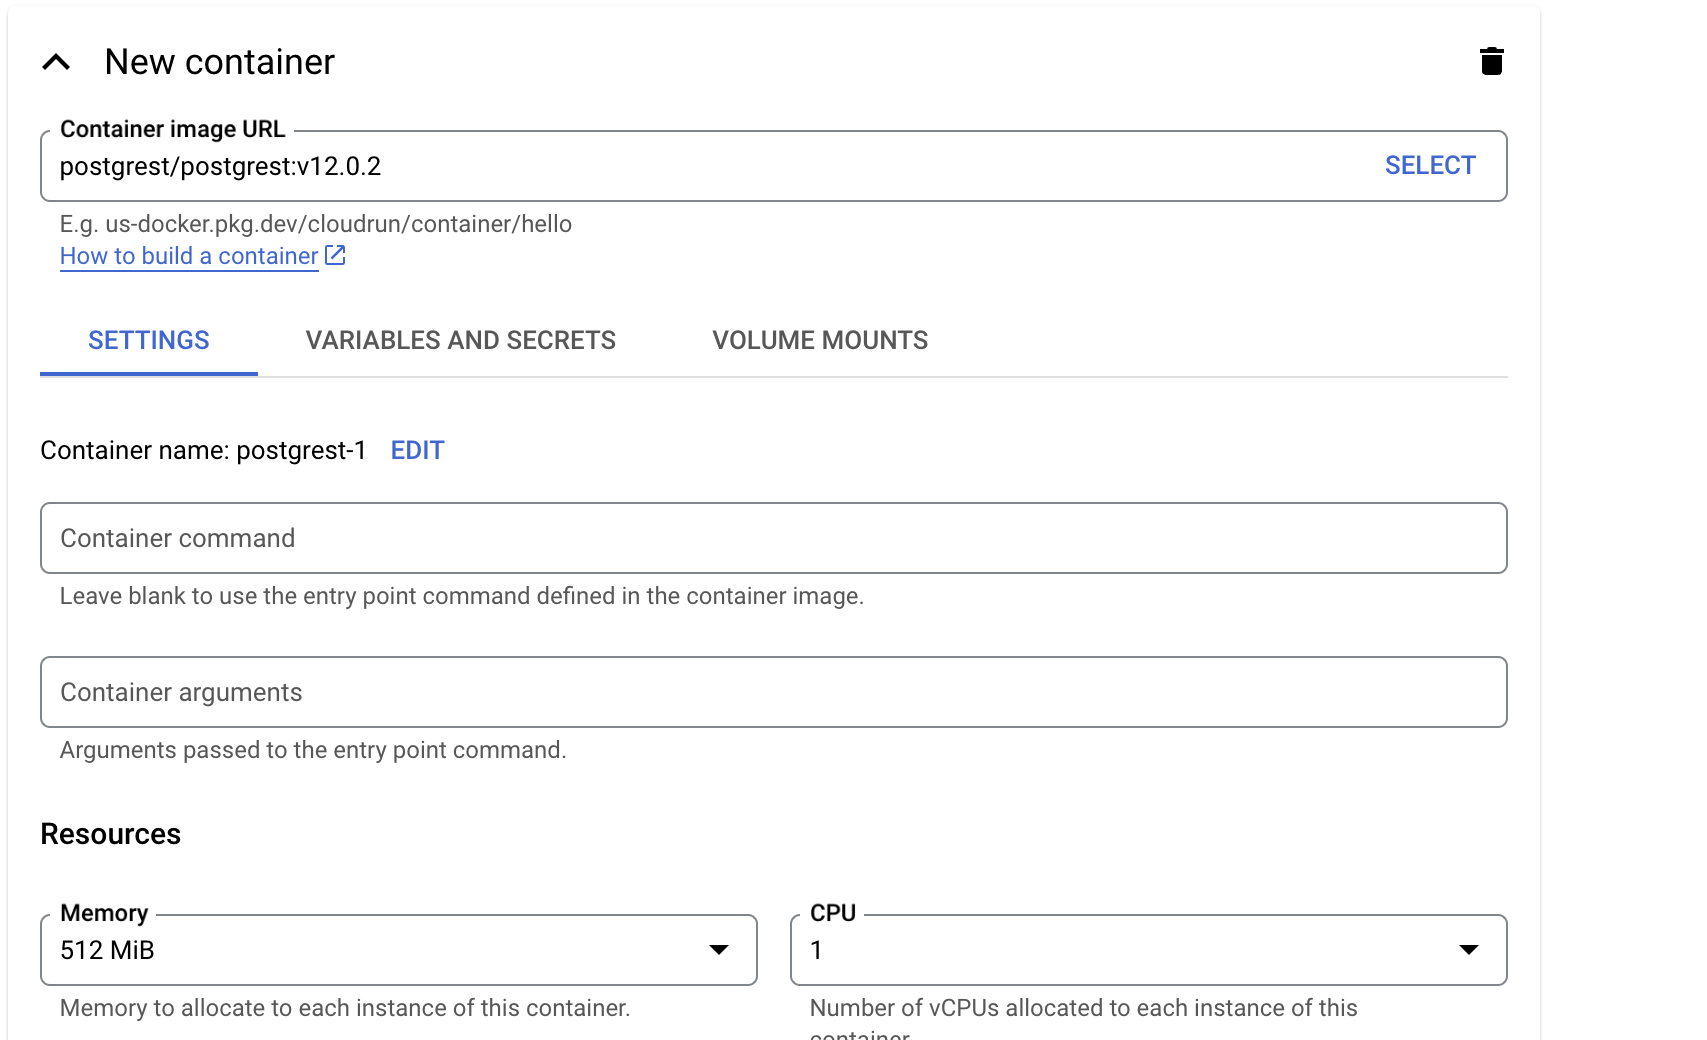The image size is (1707, 1040).
Task: Focus the Container image URL field
Action: pyautogui.click(x=700, y=166)
